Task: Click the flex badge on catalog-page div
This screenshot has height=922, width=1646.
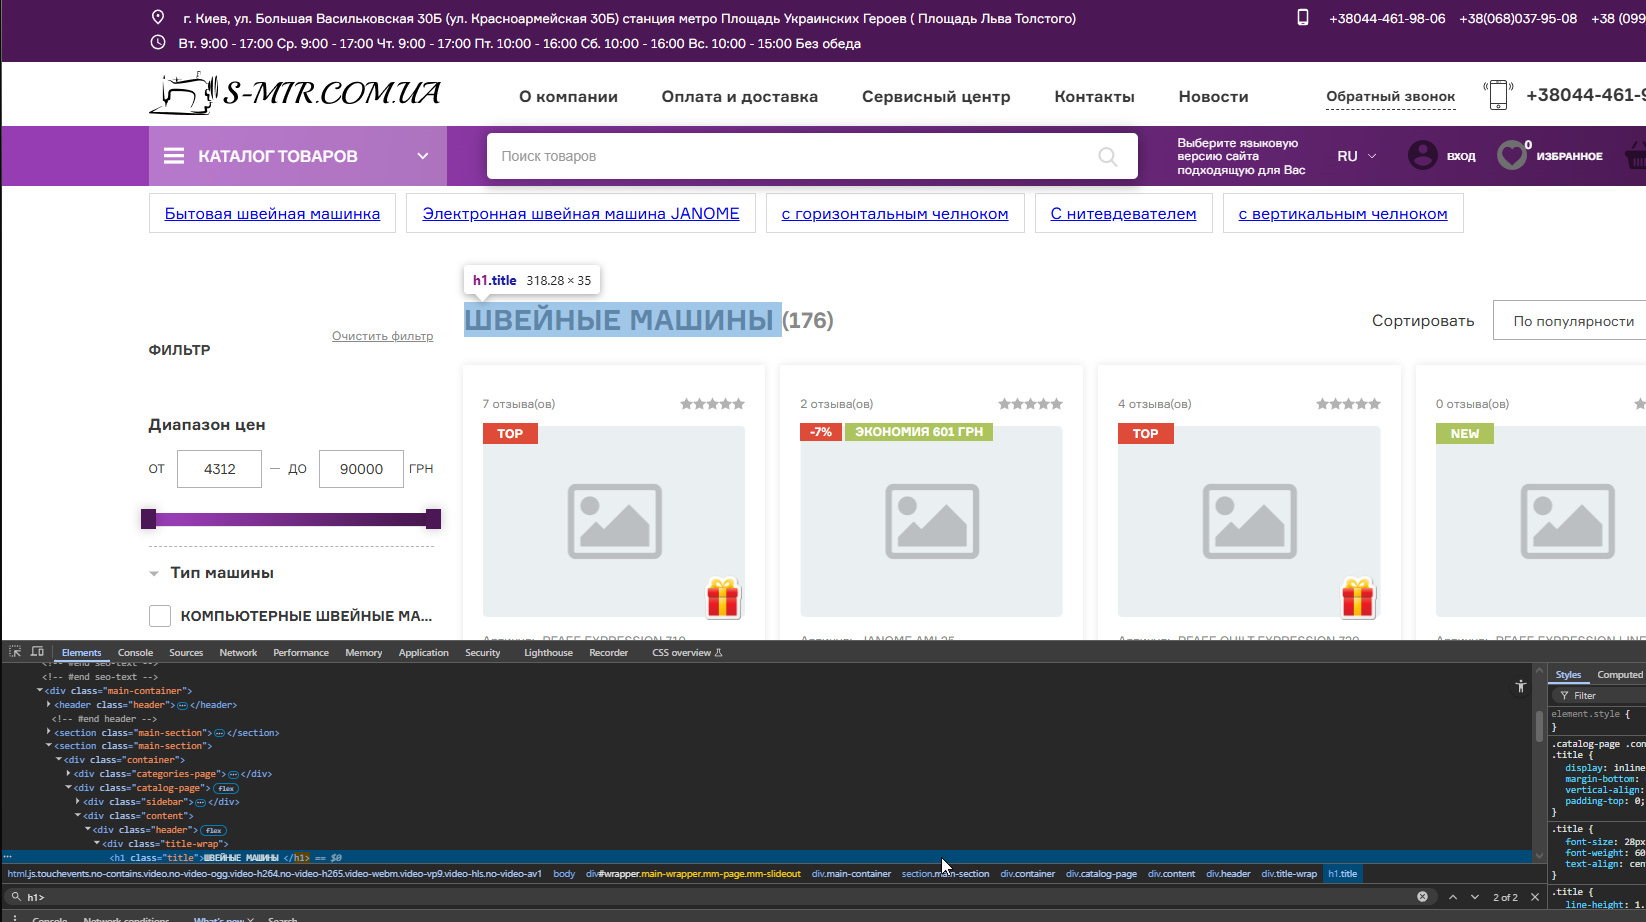Action: point(226,789)
